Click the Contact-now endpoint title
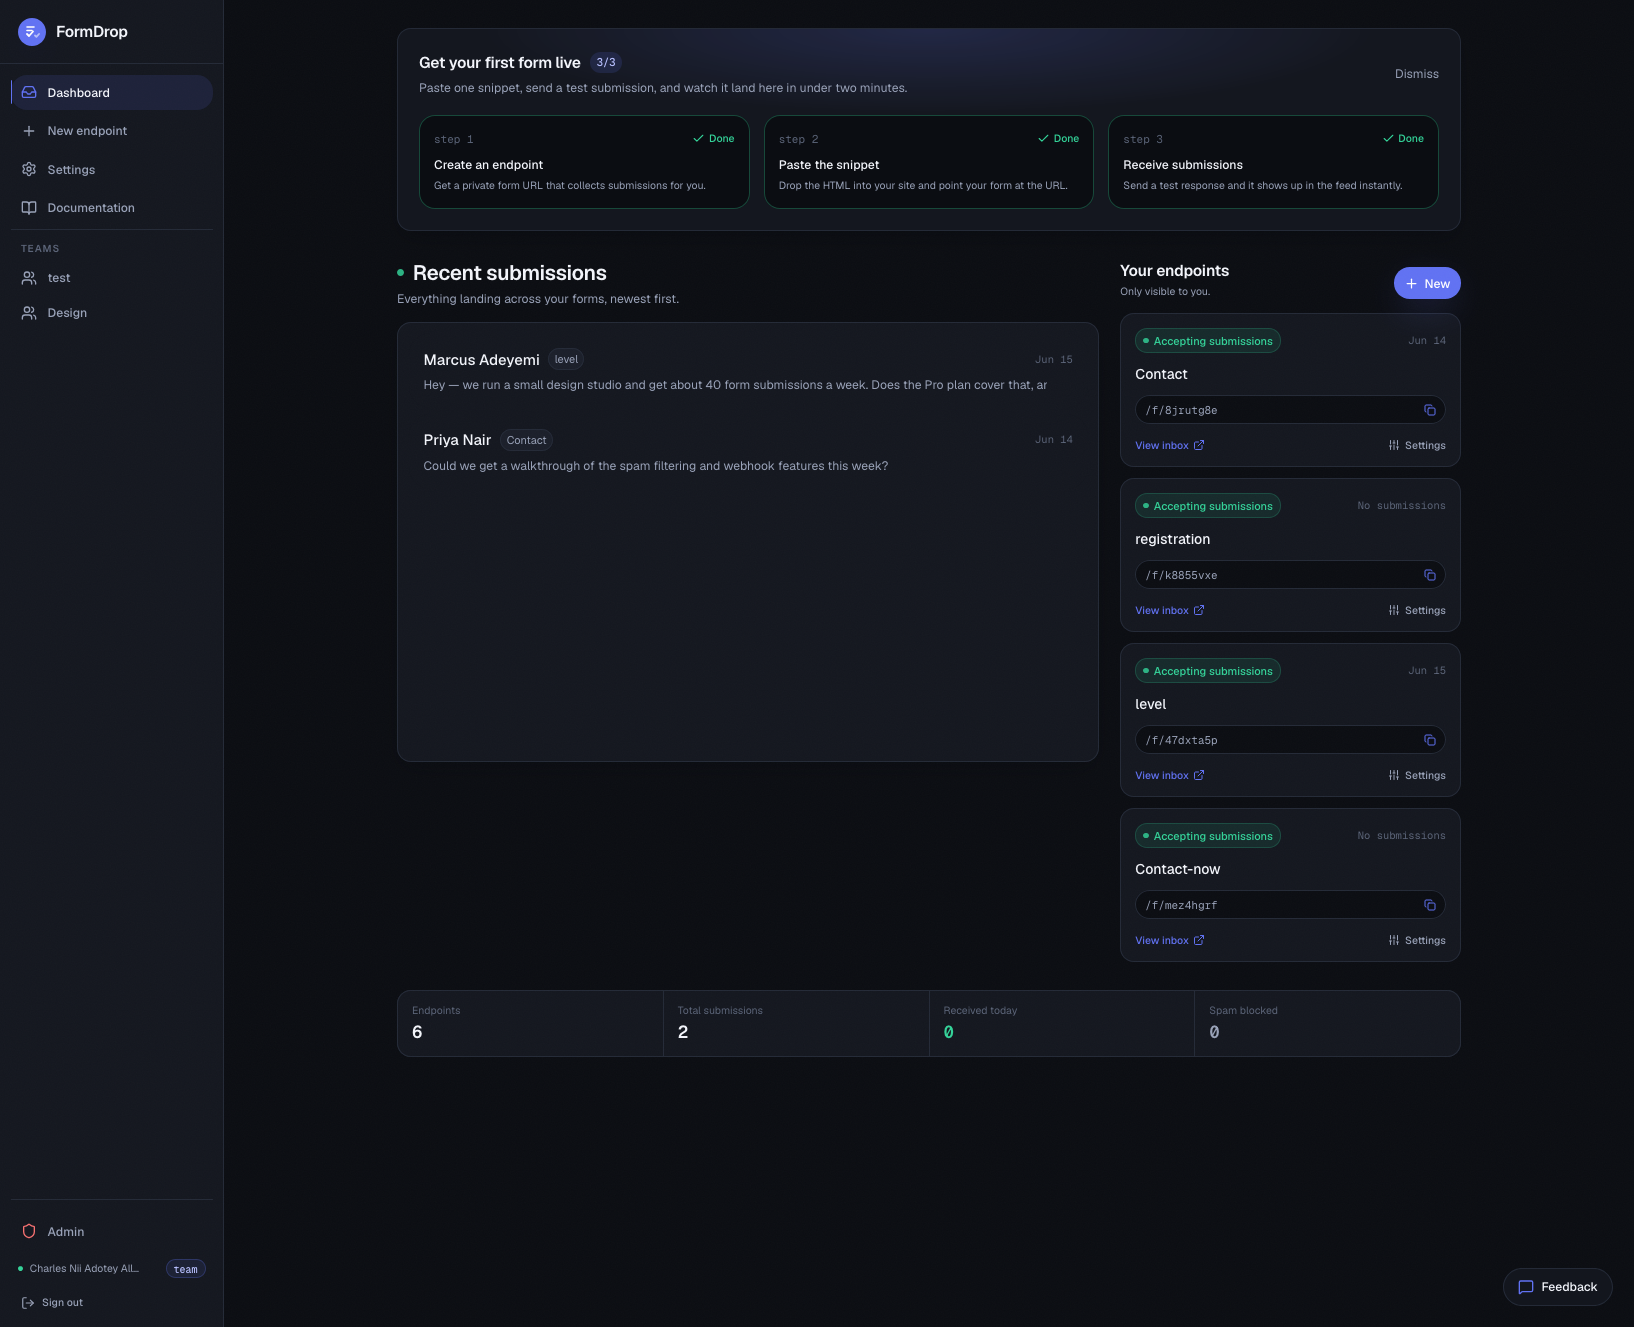The width and height of the screenshot is (1634, 1327). pos(1177,870)
